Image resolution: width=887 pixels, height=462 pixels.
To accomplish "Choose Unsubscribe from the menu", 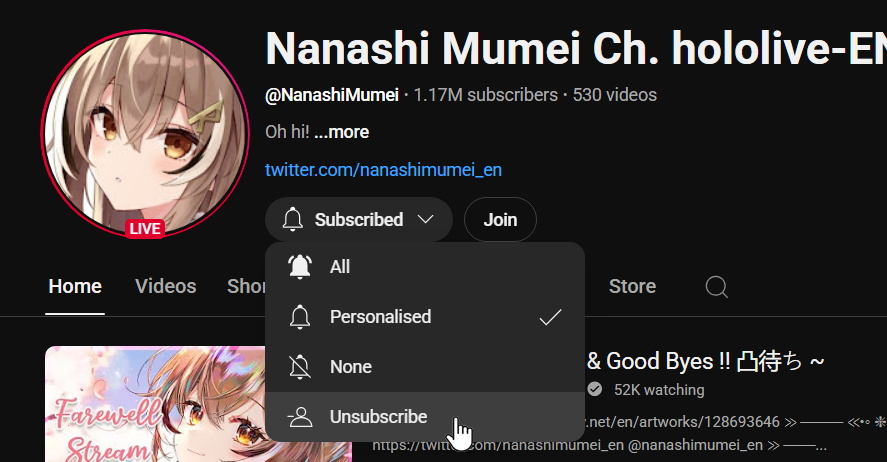I will (x=425, y=417).
